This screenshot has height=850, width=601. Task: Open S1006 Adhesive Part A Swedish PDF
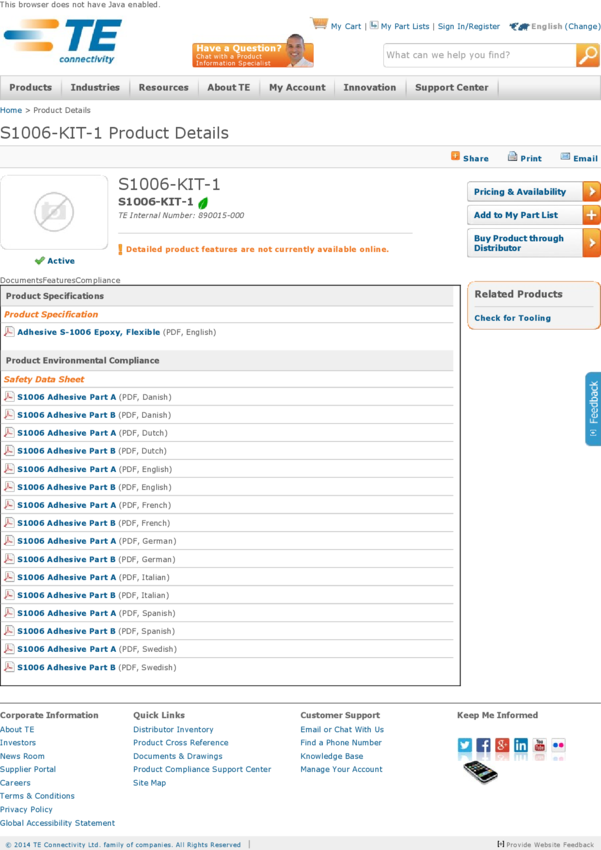pos(66,649)
